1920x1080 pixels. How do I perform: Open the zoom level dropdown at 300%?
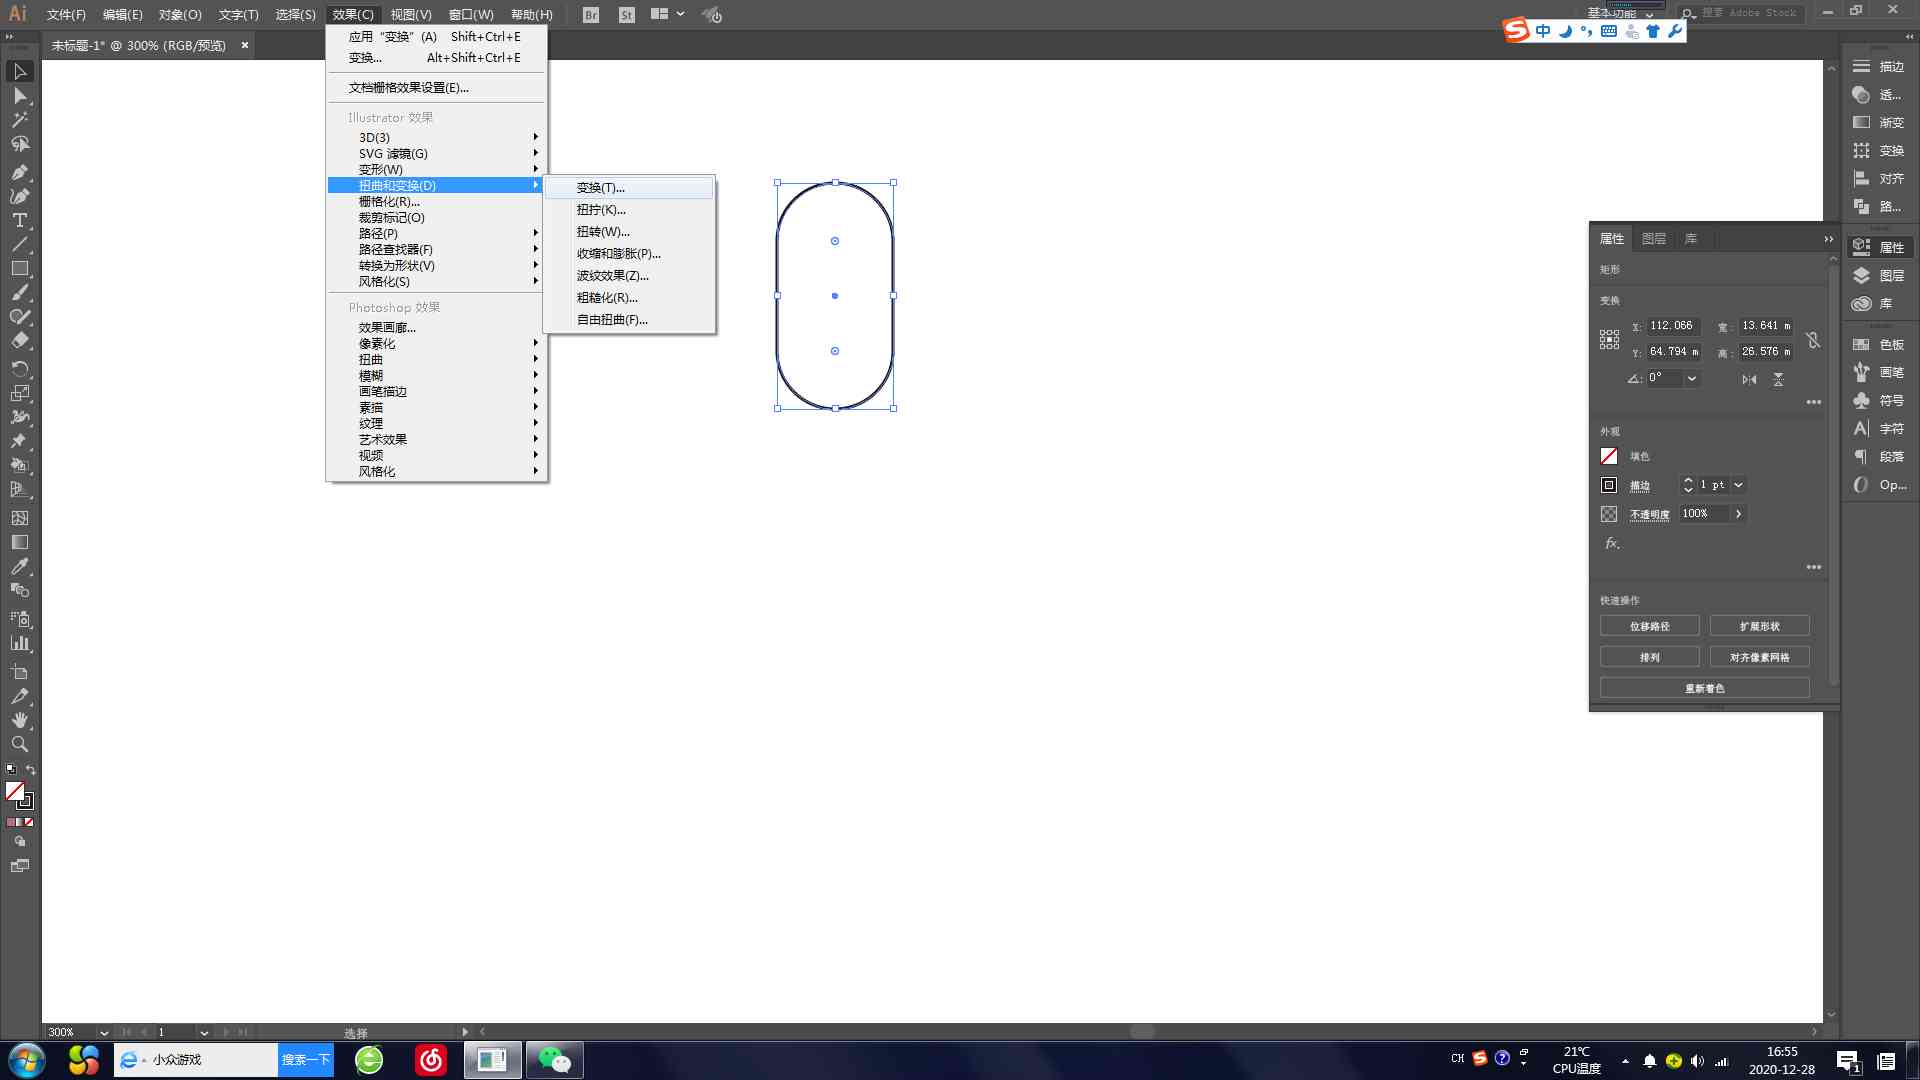click(x=103, y=1032)
